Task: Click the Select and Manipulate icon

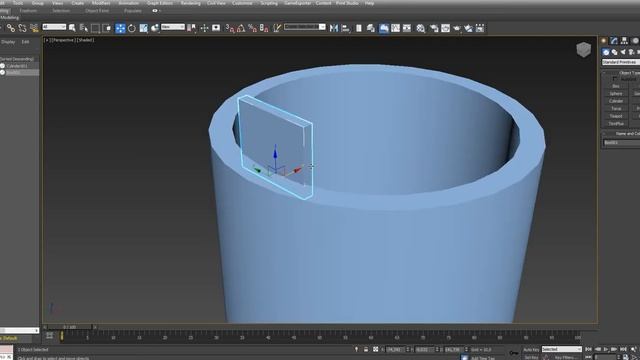Action: click(204, 28)
